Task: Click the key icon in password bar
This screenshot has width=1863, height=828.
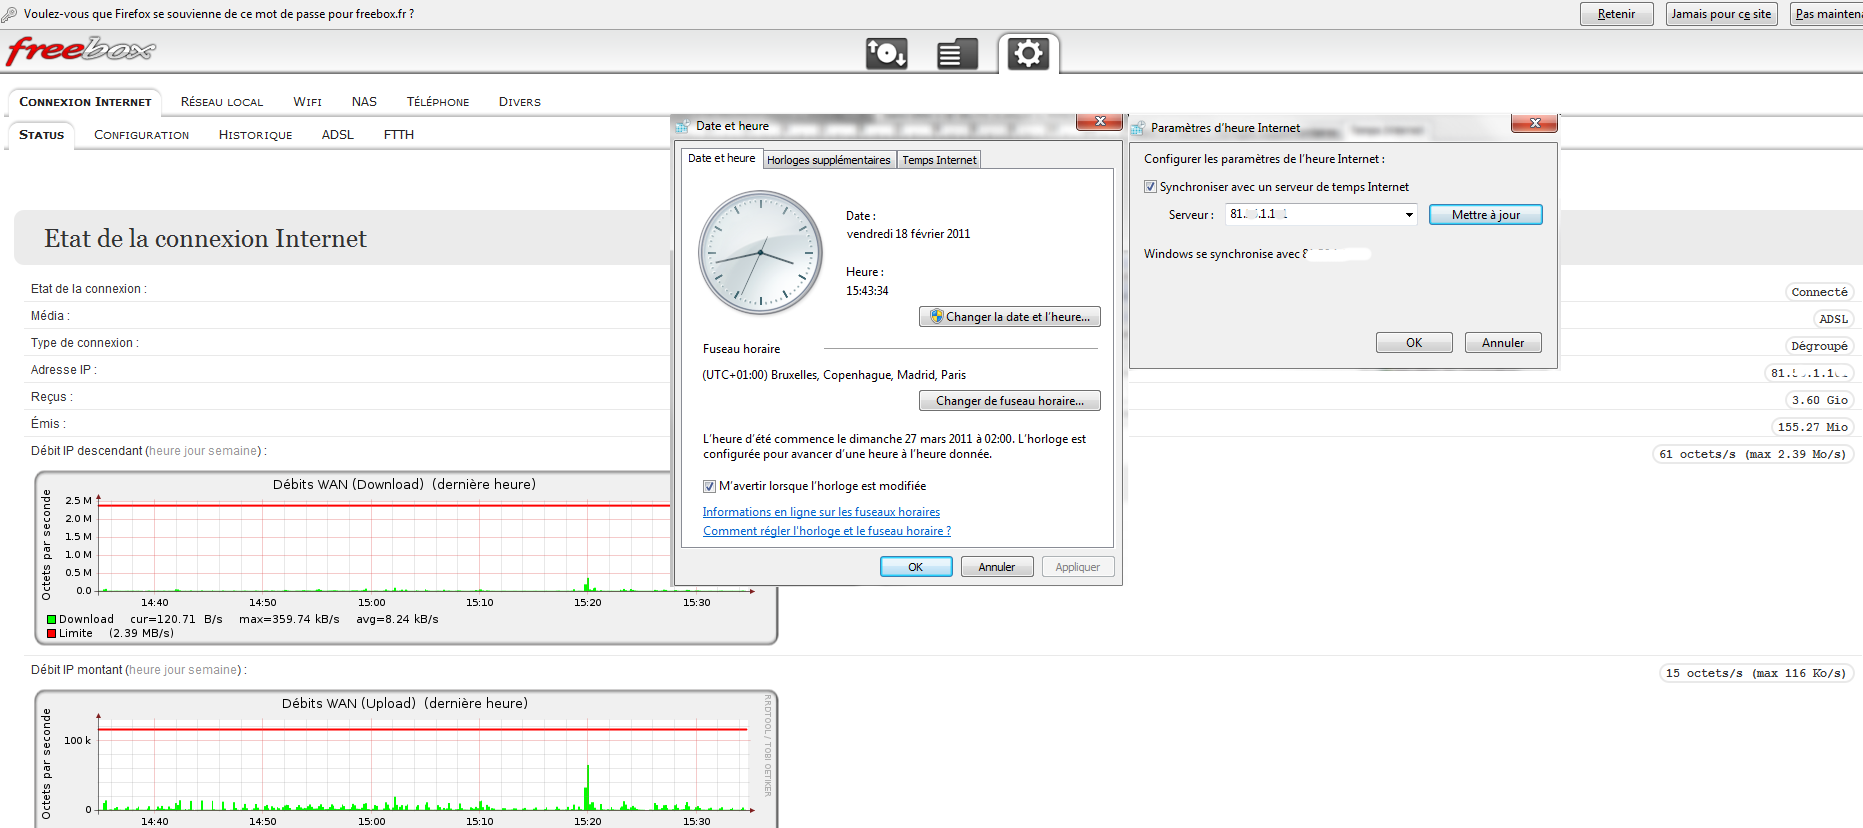Action: point(9,14)
